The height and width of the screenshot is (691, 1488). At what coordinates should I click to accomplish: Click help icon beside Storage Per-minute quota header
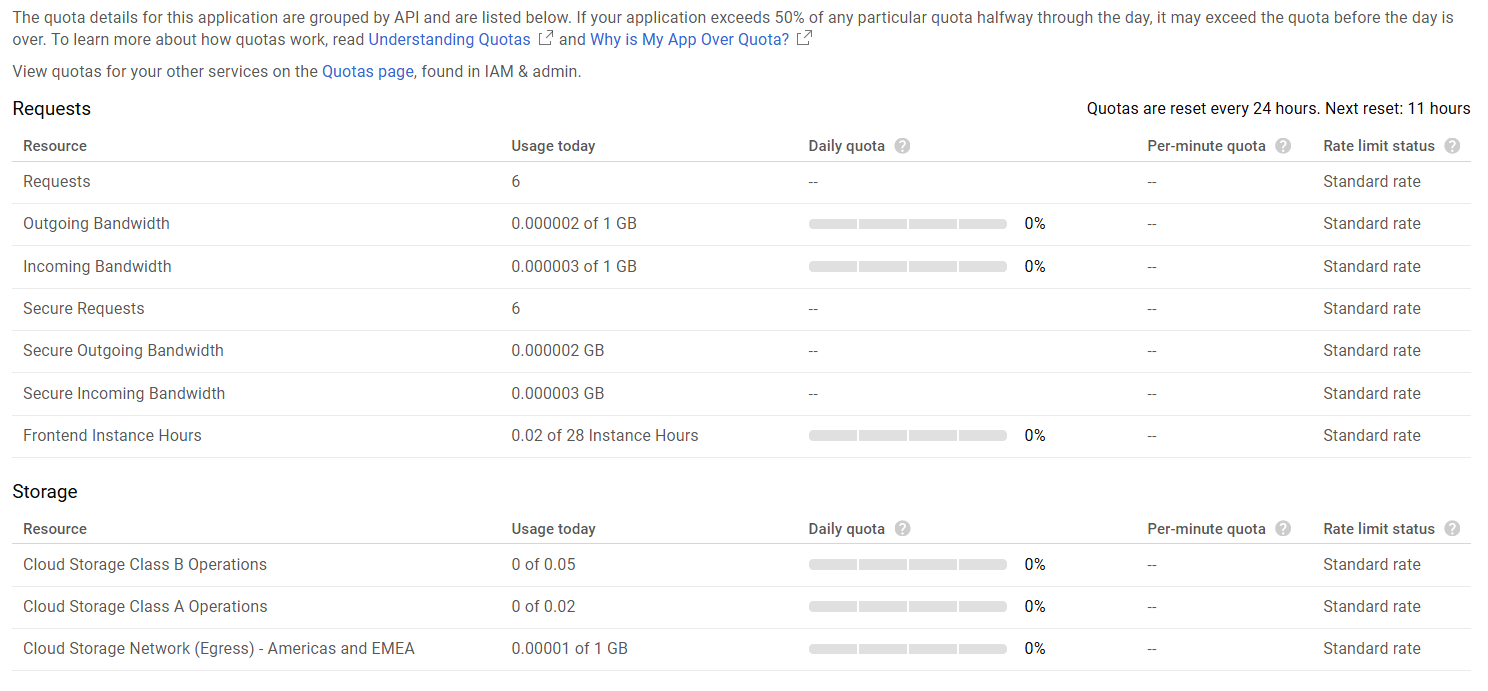(1283, 529)
